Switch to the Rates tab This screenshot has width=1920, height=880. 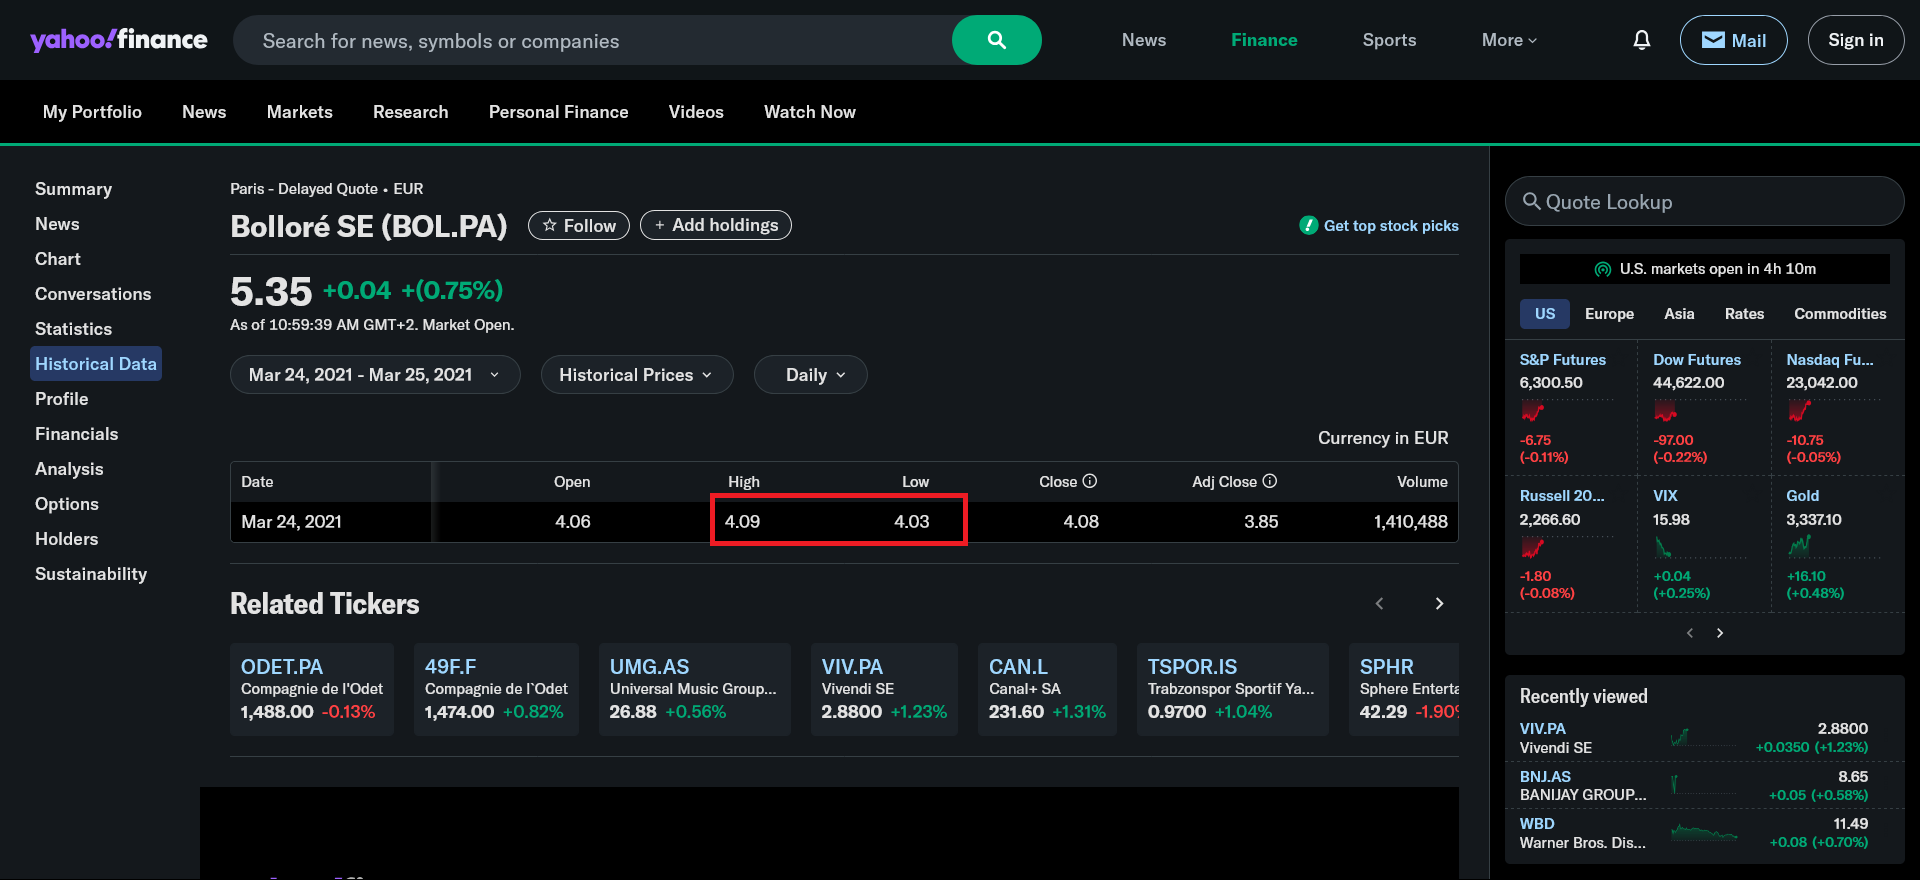1744,314
